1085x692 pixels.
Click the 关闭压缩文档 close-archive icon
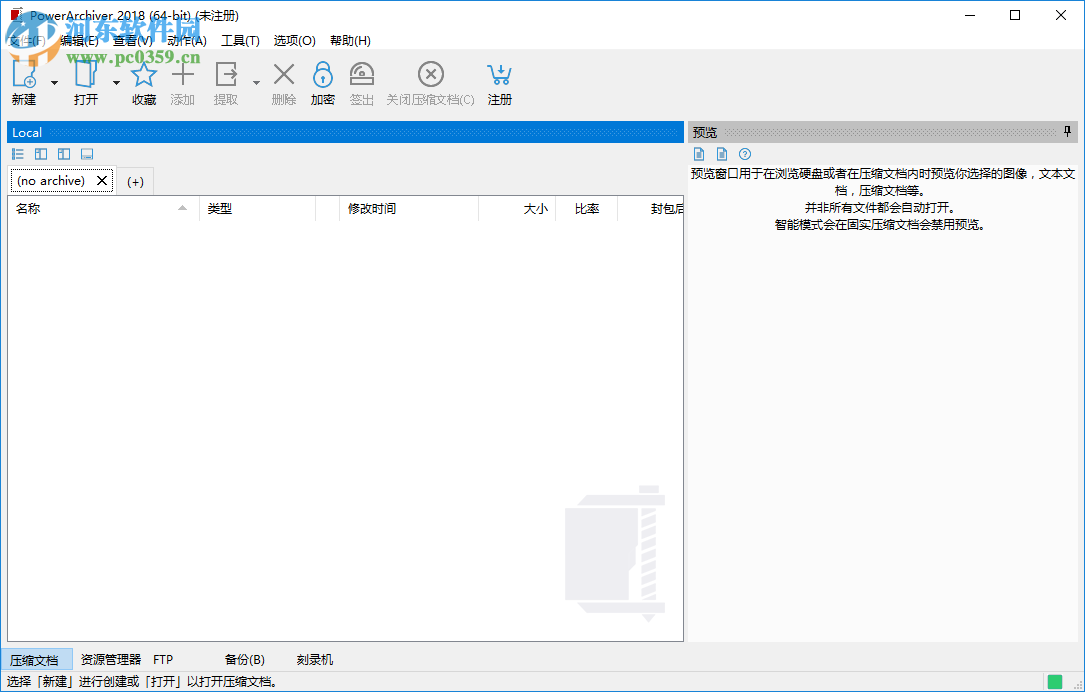430,75
